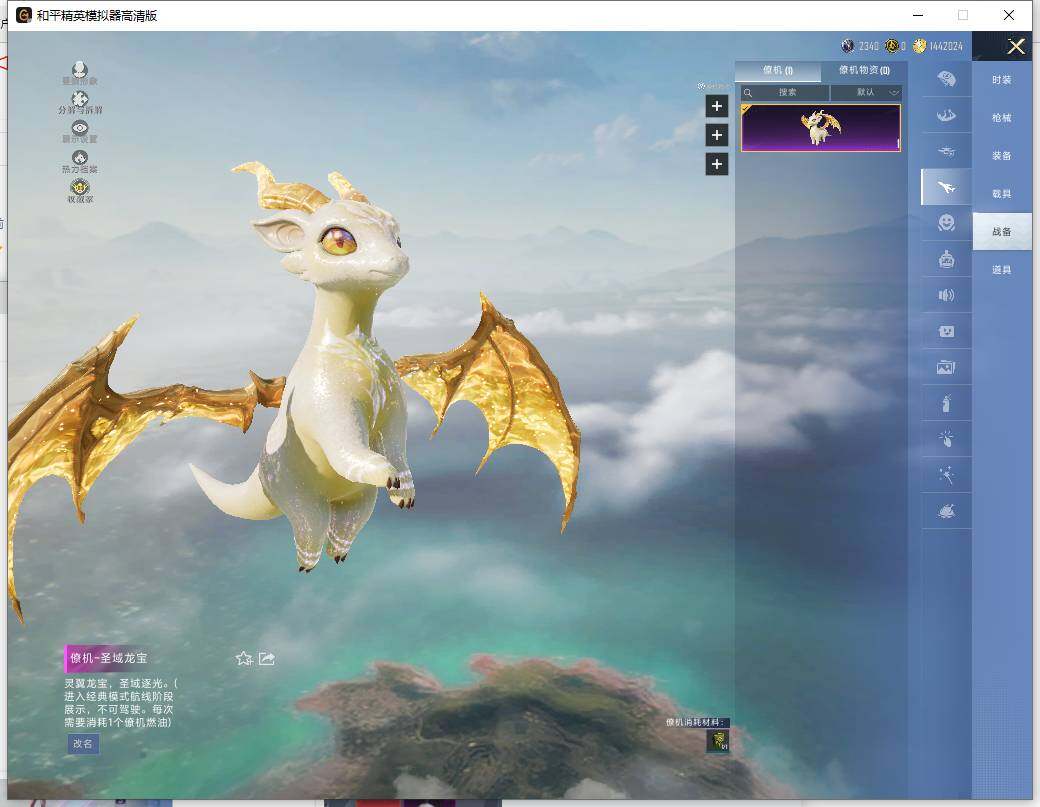Select the magic wand effects category icon

(946, 476)
